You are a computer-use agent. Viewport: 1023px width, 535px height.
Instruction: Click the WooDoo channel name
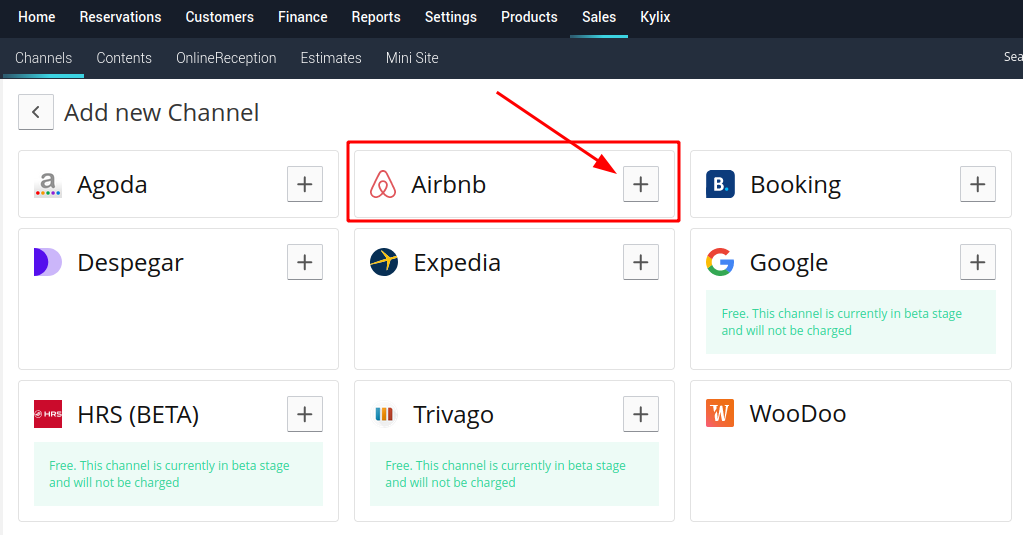pos(798,414)
